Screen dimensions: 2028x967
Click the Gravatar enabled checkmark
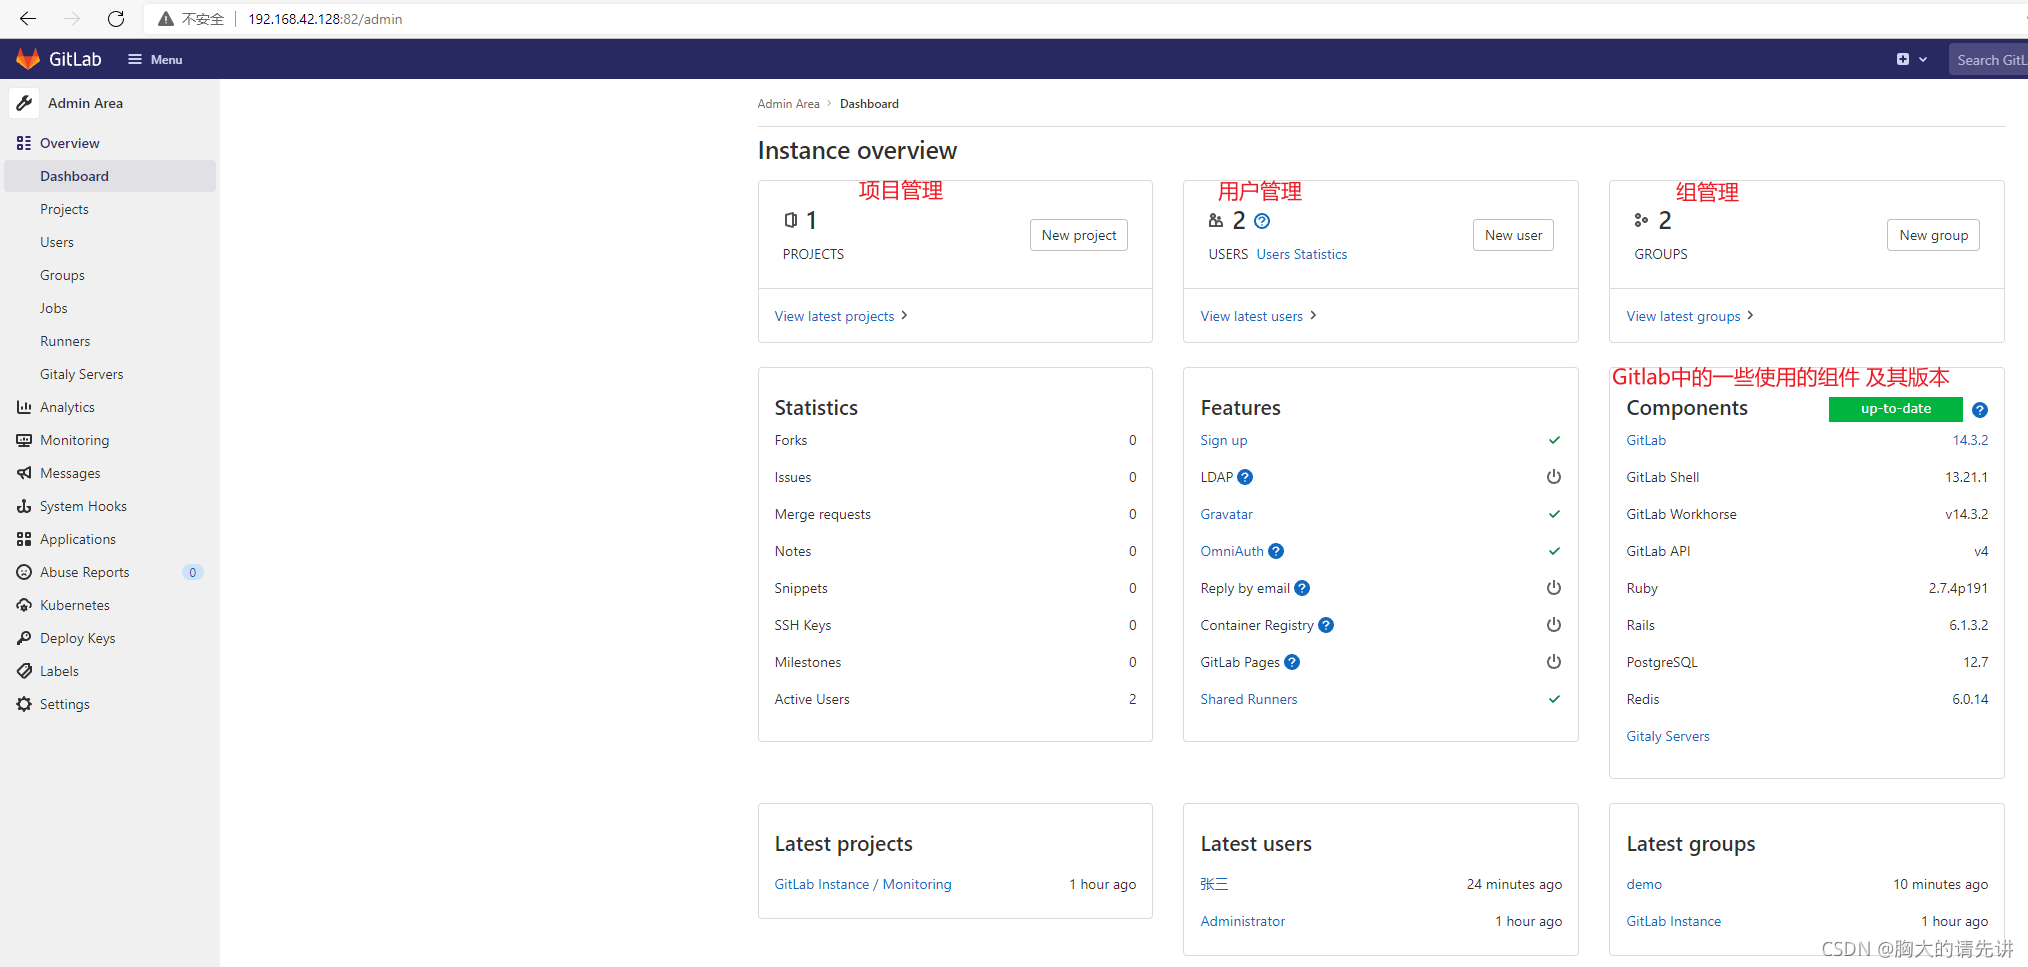(1554, 514)
